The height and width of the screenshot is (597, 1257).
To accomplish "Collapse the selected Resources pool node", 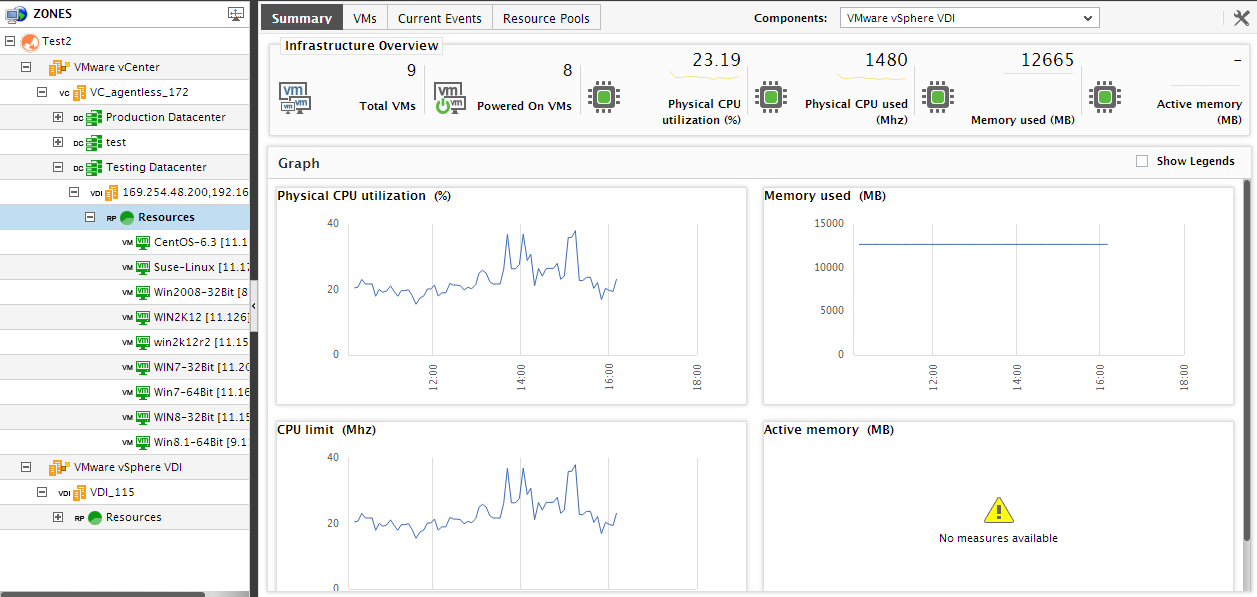I will [x=90, y=217].
